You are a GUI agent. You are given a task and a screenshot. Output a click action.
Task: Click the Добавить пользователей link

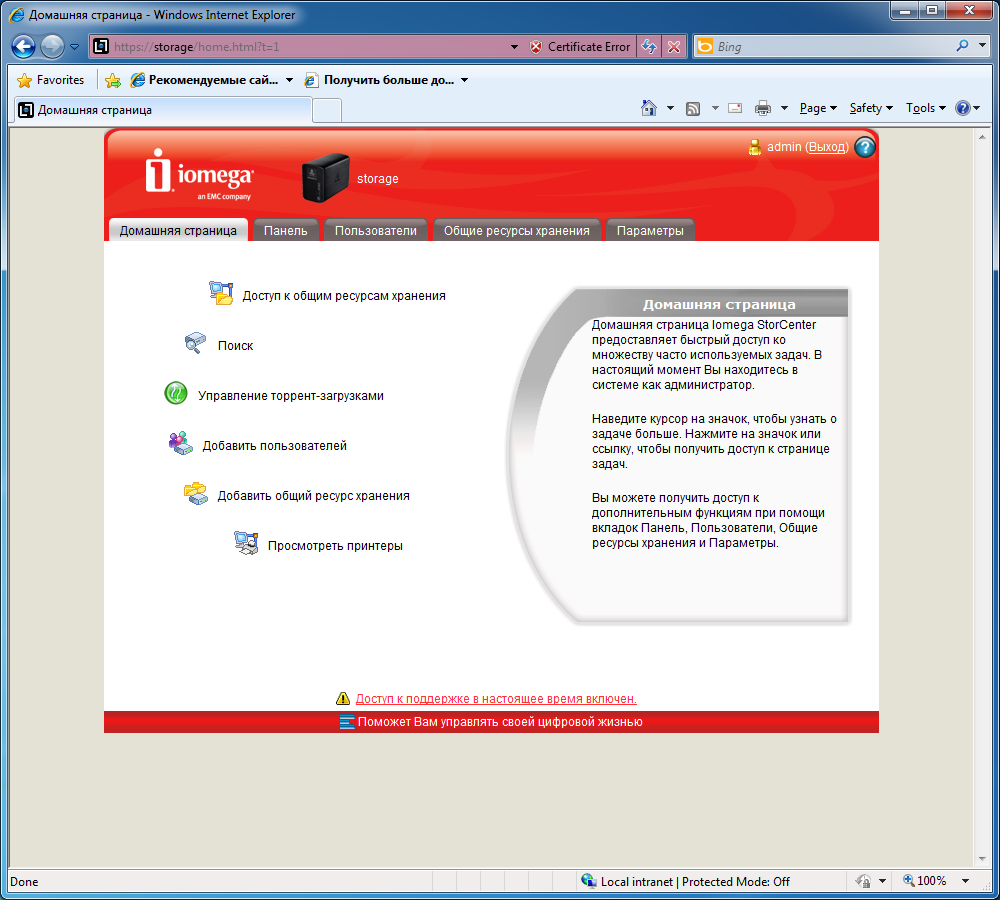pyautogui.click(x=275, y=446)
